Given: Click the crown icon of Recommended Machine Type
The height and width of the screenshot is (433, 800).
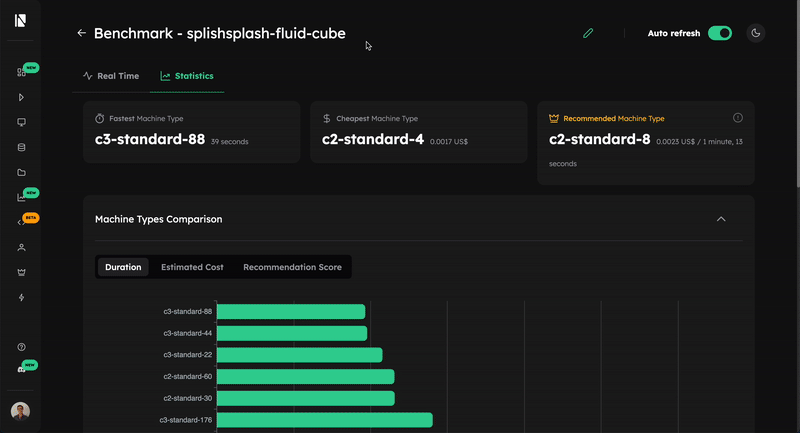Looking at the screenshot, I should (554, 118).
